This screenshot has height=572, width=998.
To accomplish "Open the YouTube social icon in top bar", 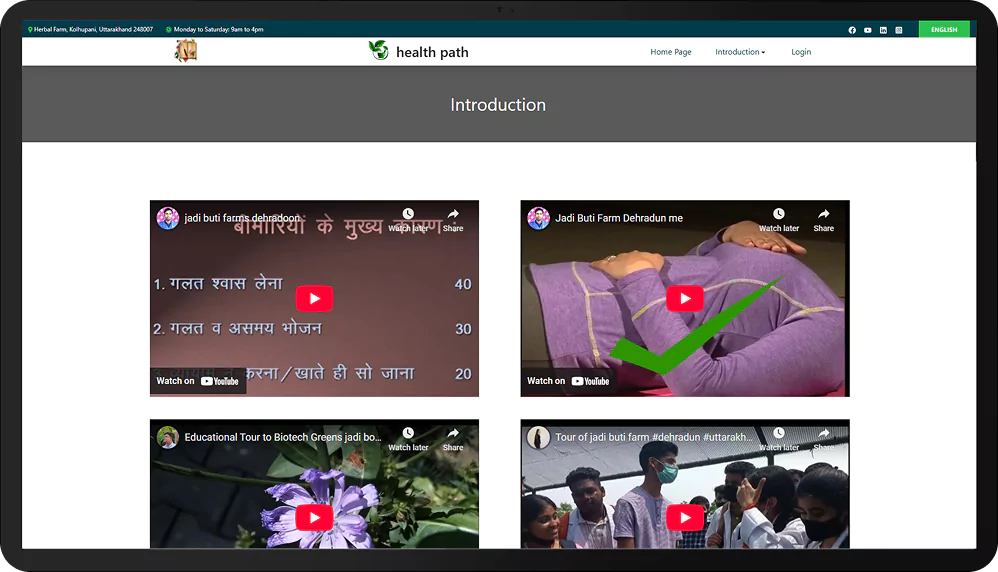I will 868,30.
